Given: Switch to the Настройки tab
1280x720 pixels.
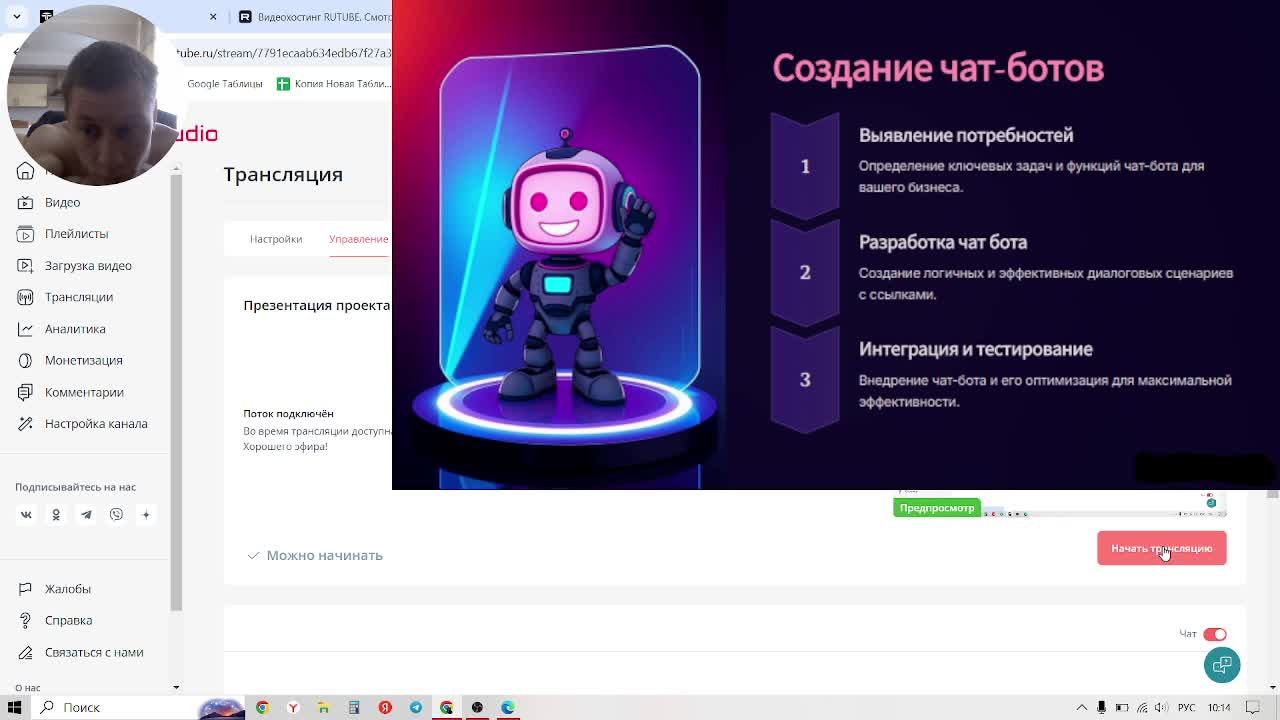Looking at the screenshot, I should point(276,239).
